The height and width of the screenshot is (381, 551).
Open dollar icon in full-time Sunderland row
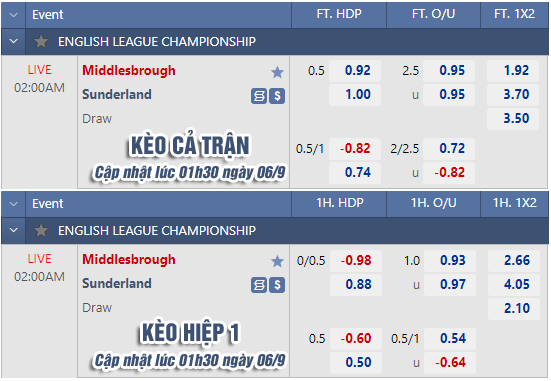point(277,96)
